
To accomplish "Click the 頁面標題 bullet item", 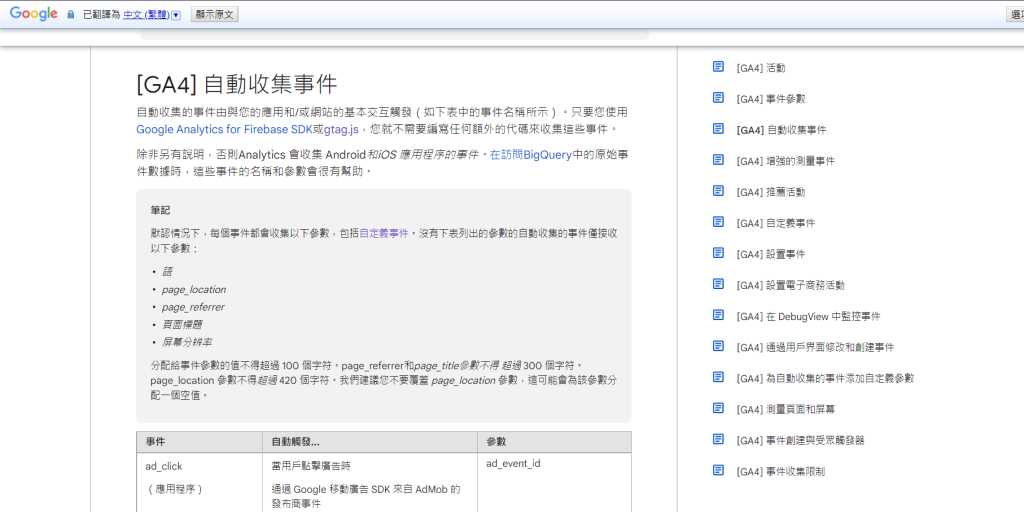I will (x=182, y=325).
